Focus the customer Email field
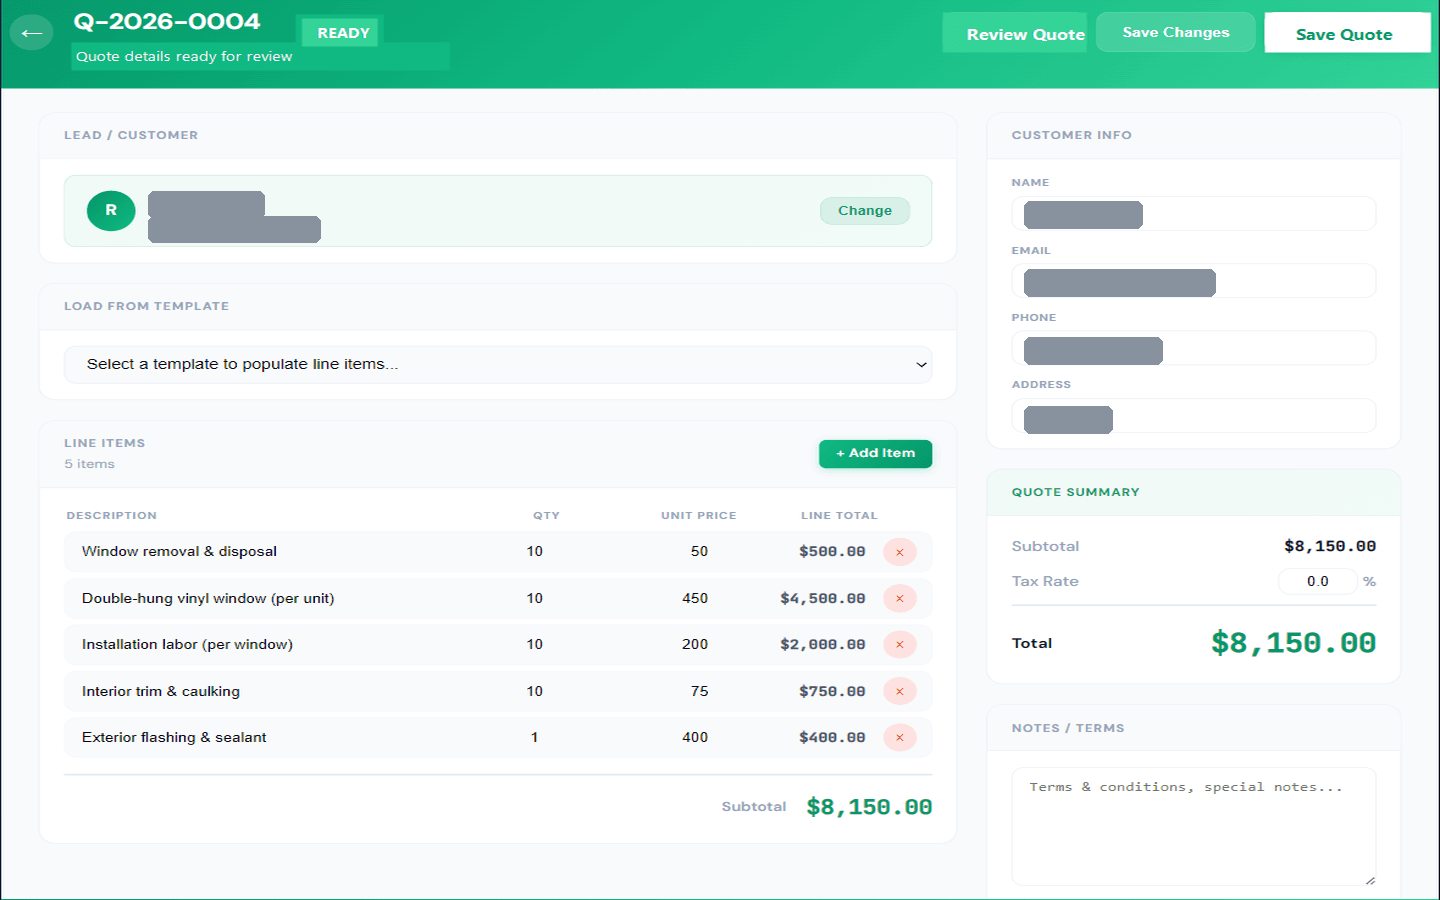 click(x=1193, y=281)
